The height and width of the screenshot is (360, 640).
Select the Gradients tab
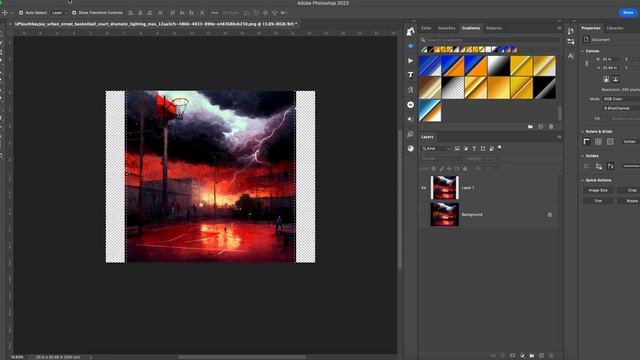pyautogui.click(x=471, y=28)
